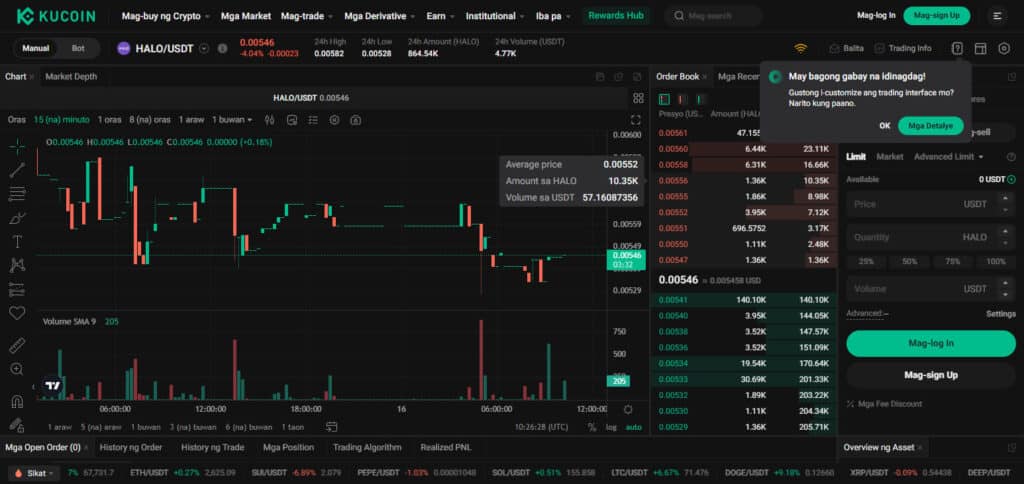Expand the HALO/USDT pair selector dropdown

coord(204,48)
